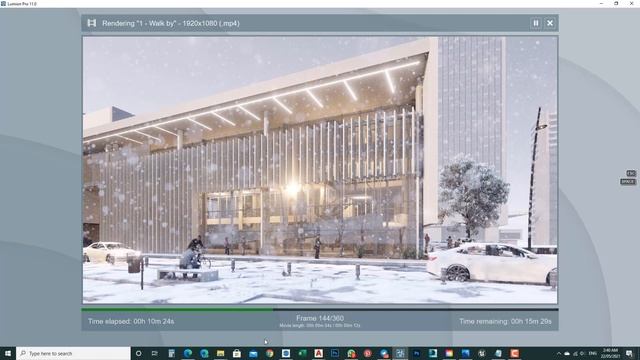
Task: Open Excel from the taskbar
Action: tap(302, 353)
